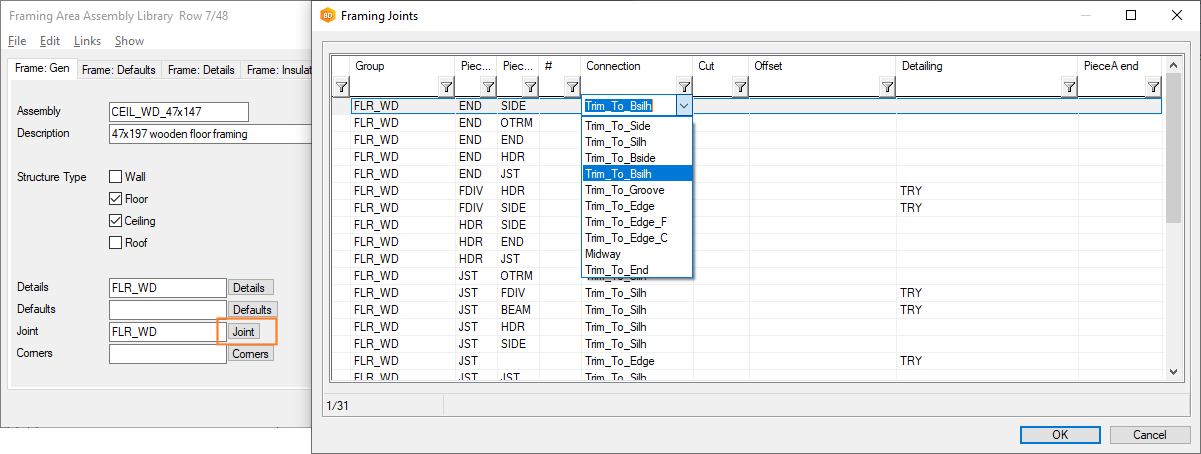
Task: Switch to the Frame: Details tab
Action: click(201, 70)
